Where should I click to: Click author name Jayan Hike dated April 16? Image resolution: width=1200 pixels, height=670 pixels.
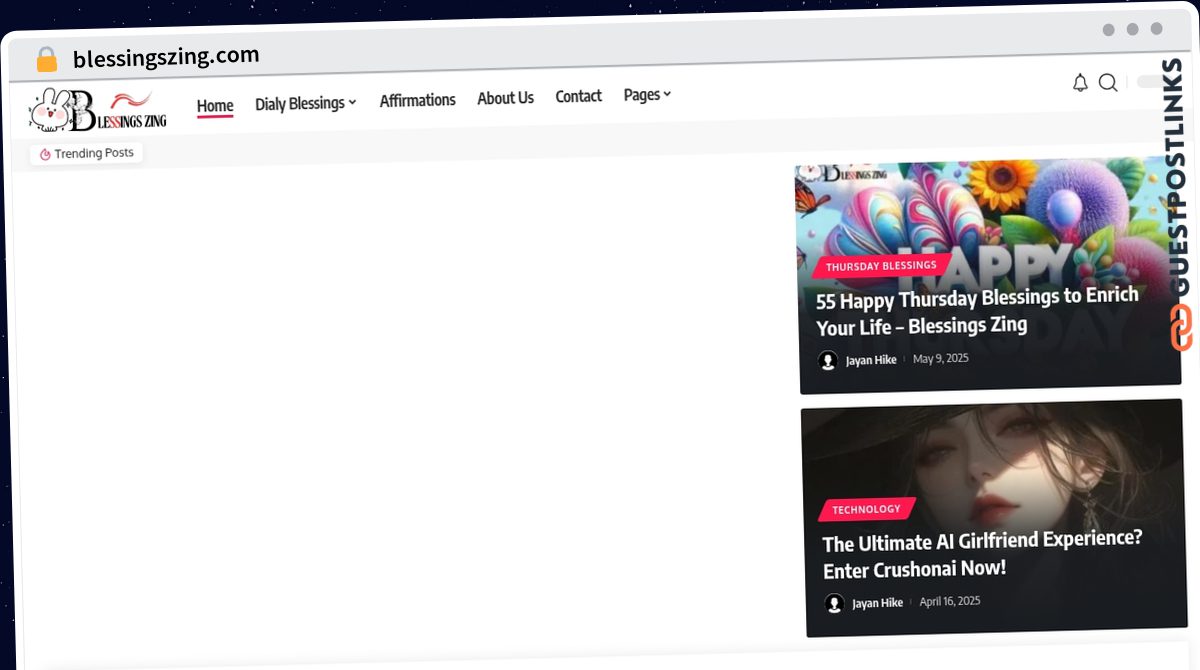877,603
